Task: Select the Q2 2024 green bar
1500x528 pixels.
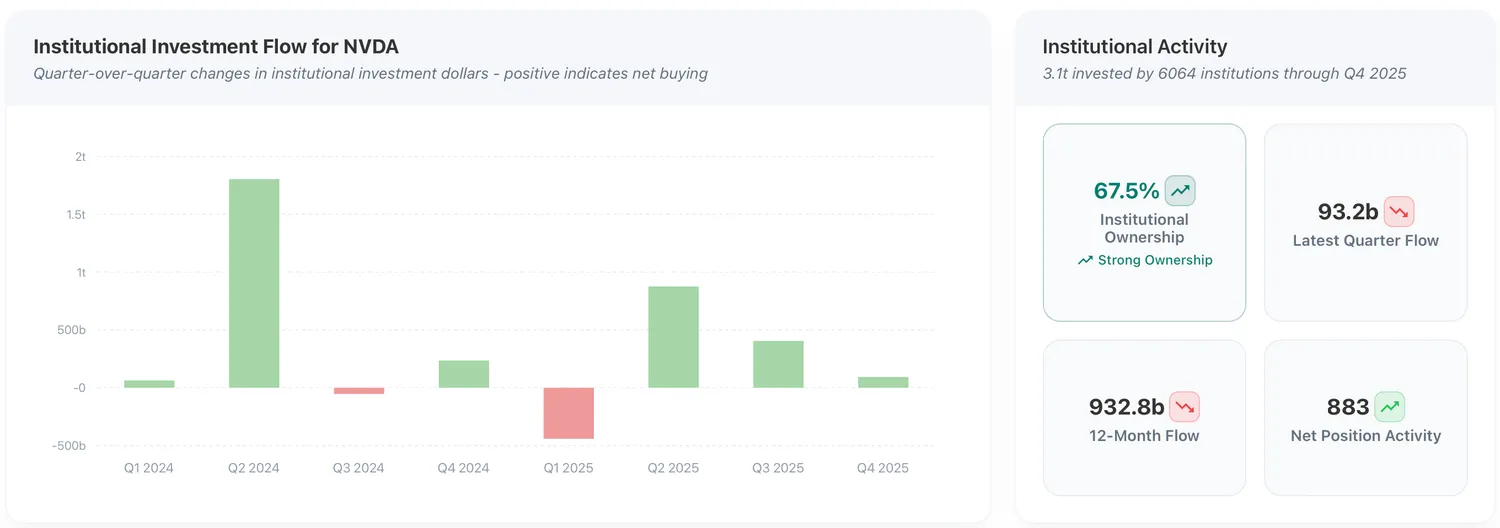Action: click(254, 283)
